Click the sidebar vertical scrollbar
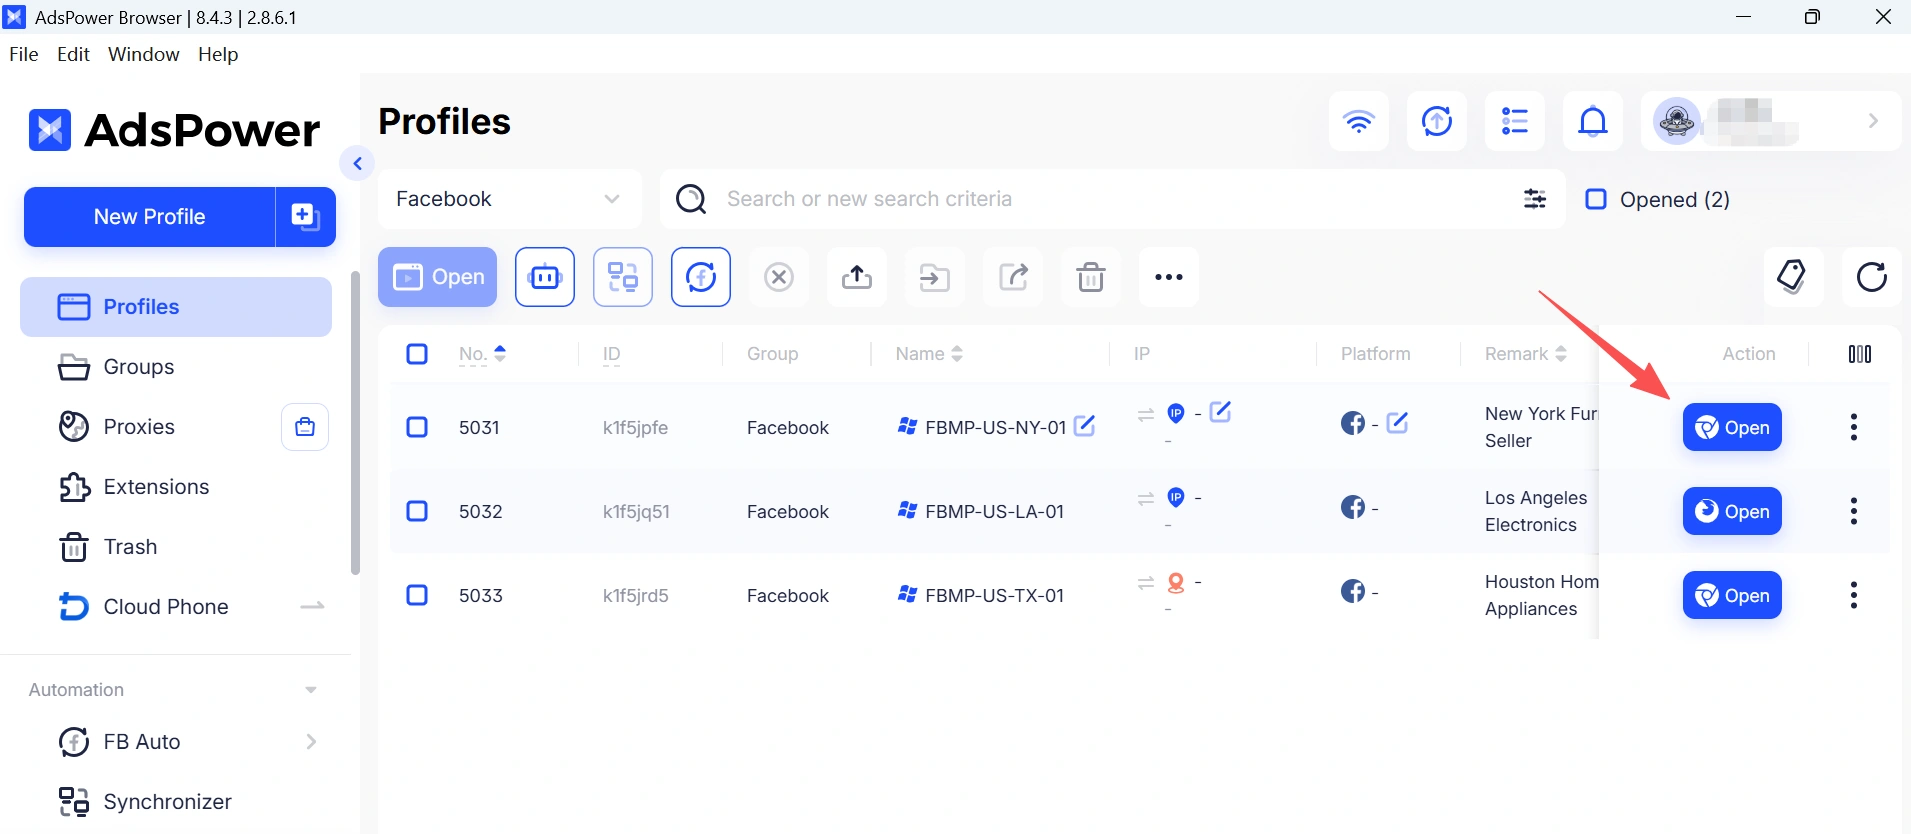 click(x=355, y=423)
